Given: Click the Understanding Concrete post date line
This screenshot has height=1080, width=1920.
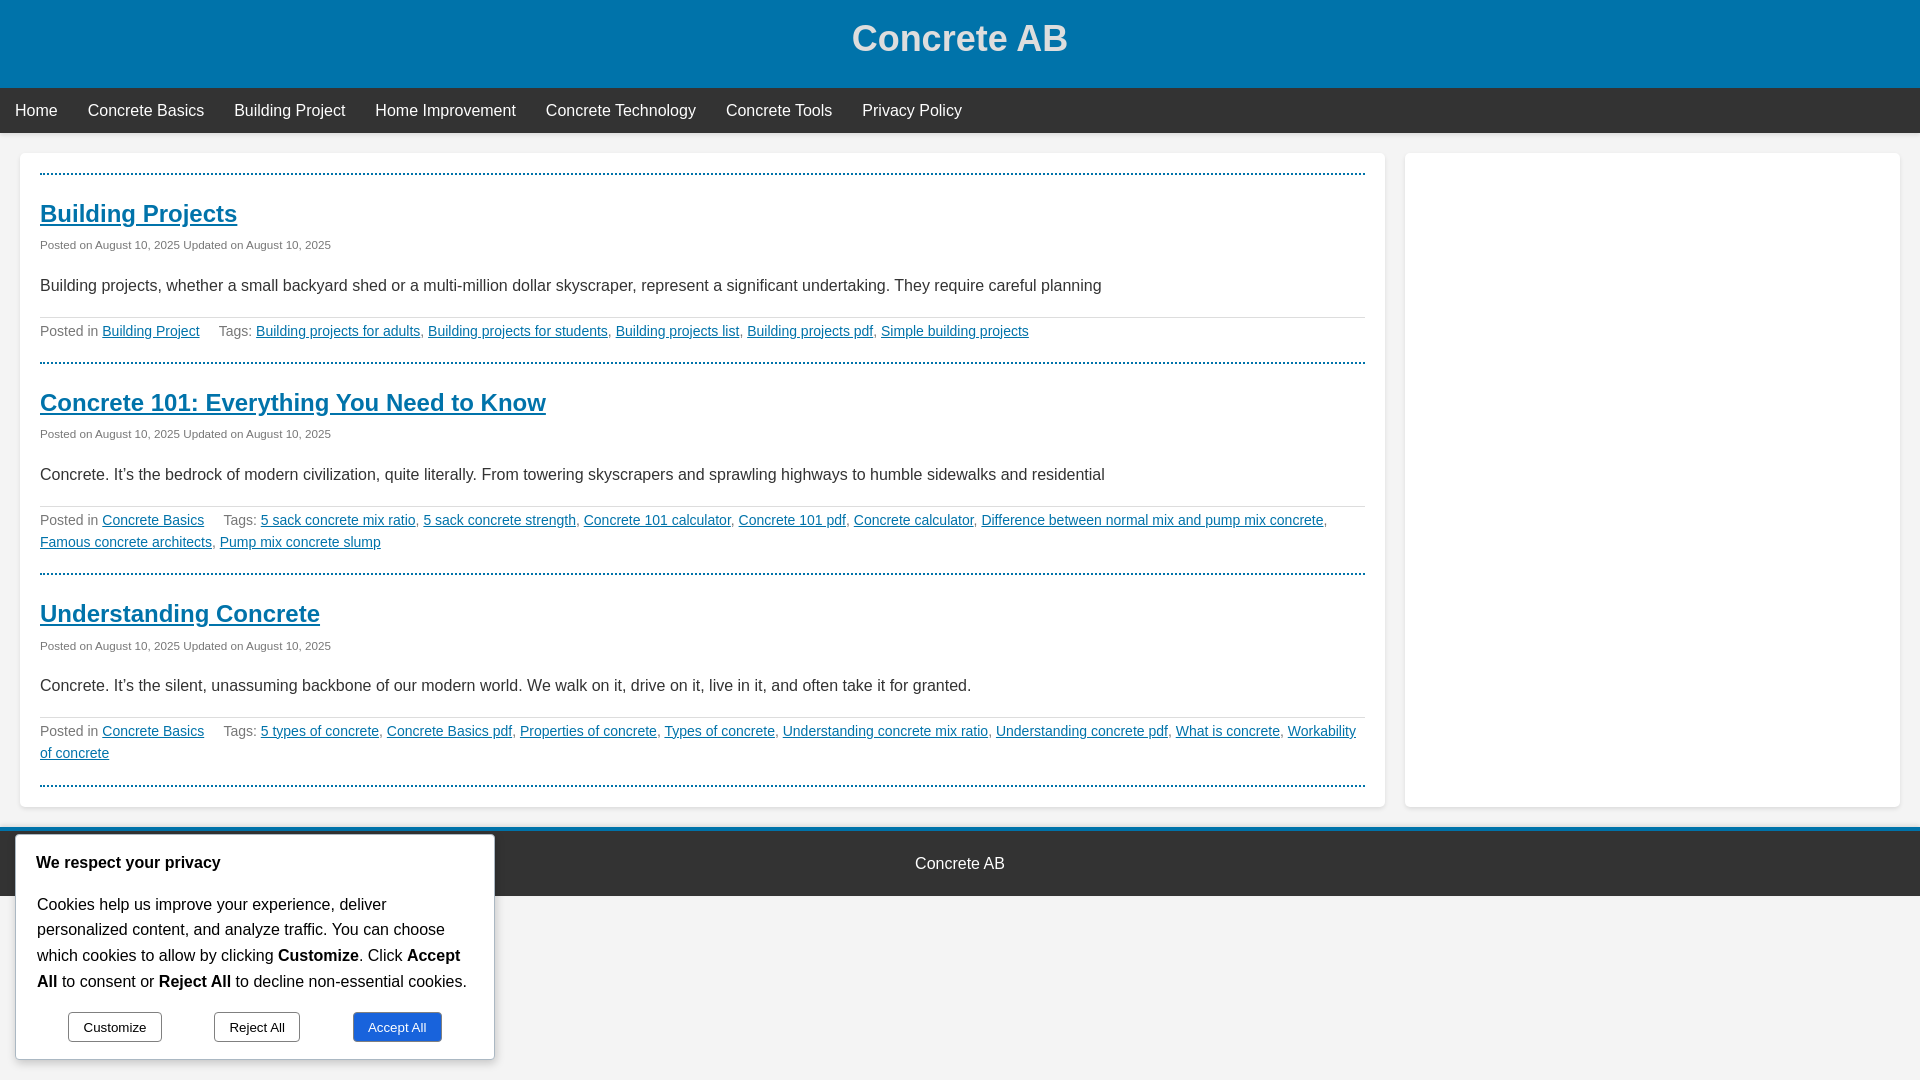Looking at the screenshot, I should pyautogui.click(x=185, y=646).
